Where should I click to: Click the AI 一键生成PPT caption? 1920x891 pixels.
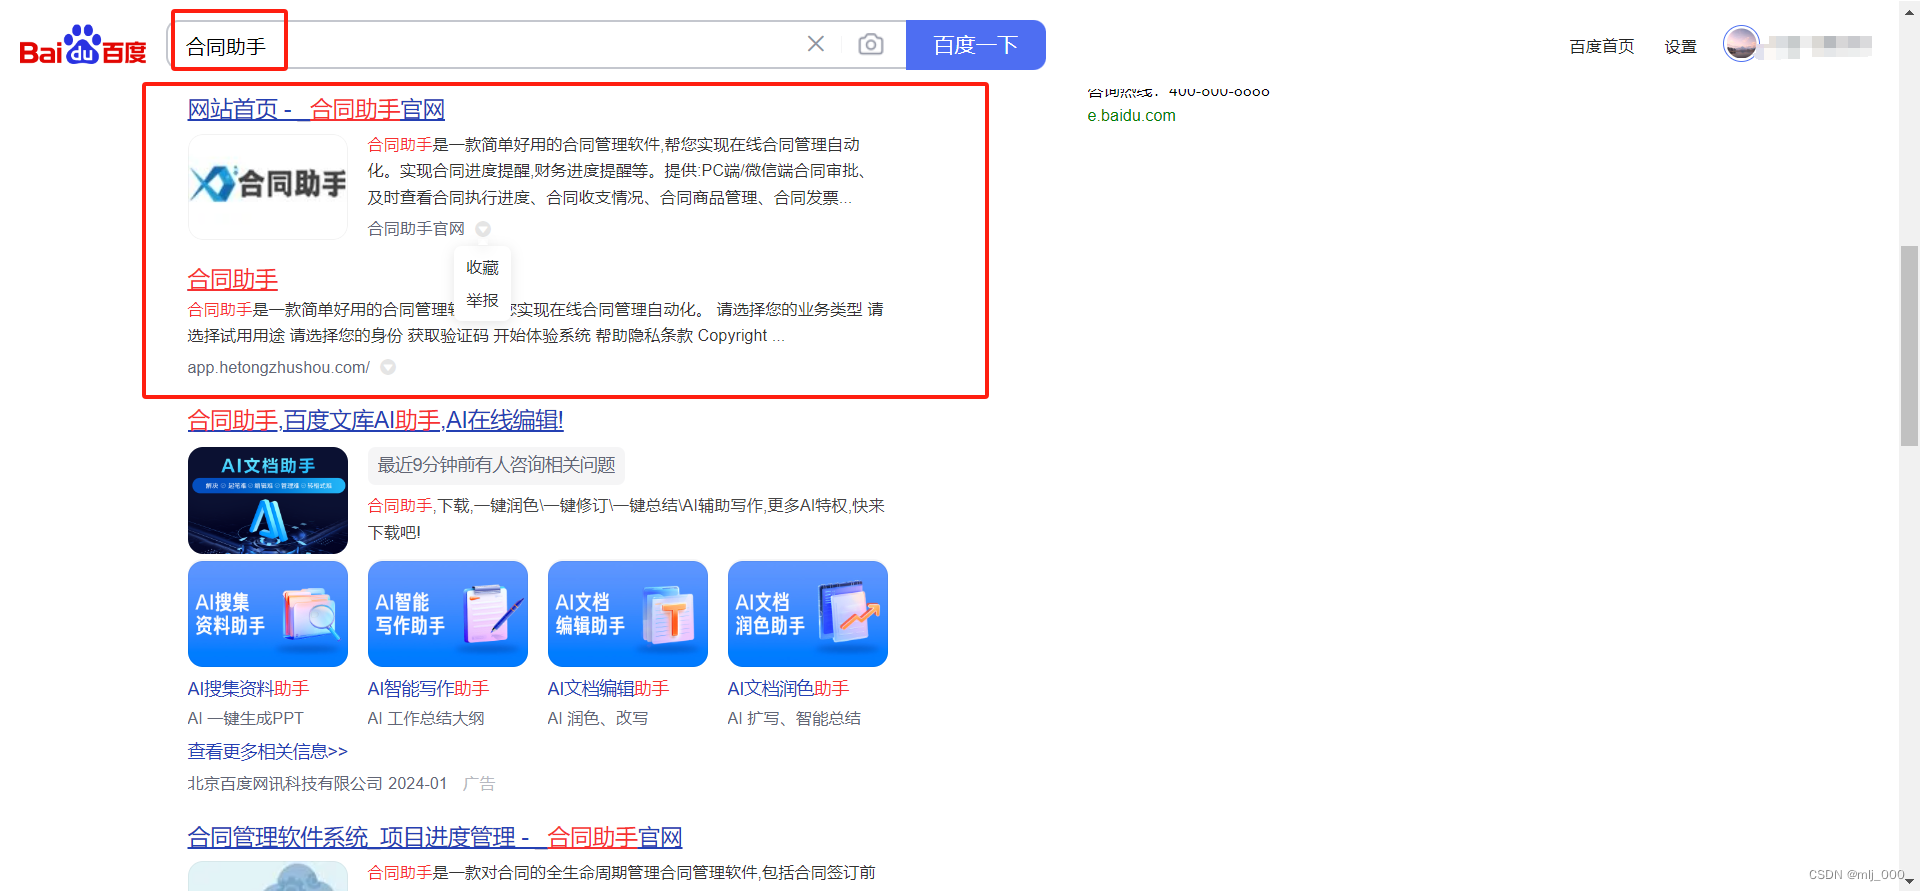(245, 718)
